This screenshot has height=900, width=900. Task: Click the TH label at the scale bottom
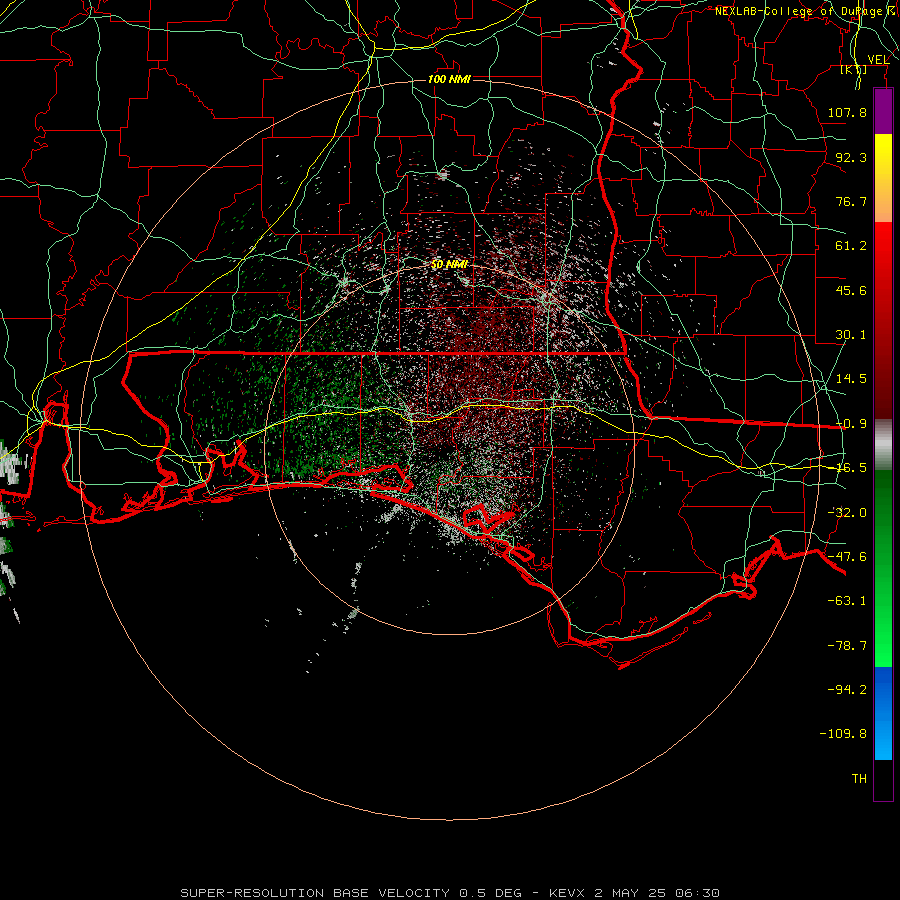click(859, 779)
